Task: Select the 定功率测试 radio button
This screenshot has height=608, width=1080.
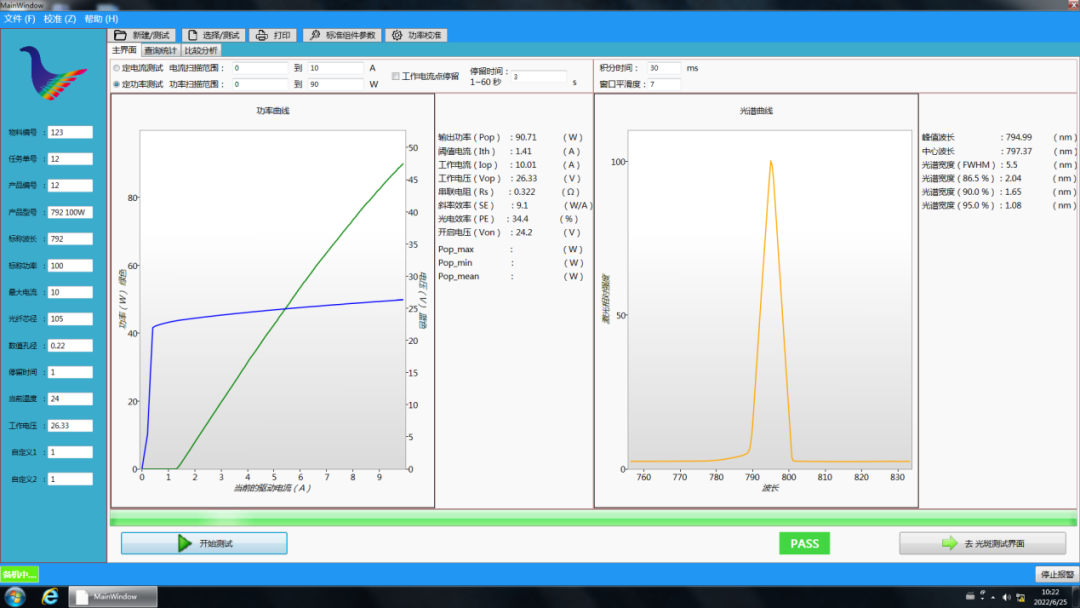Action: click(116, 84)
